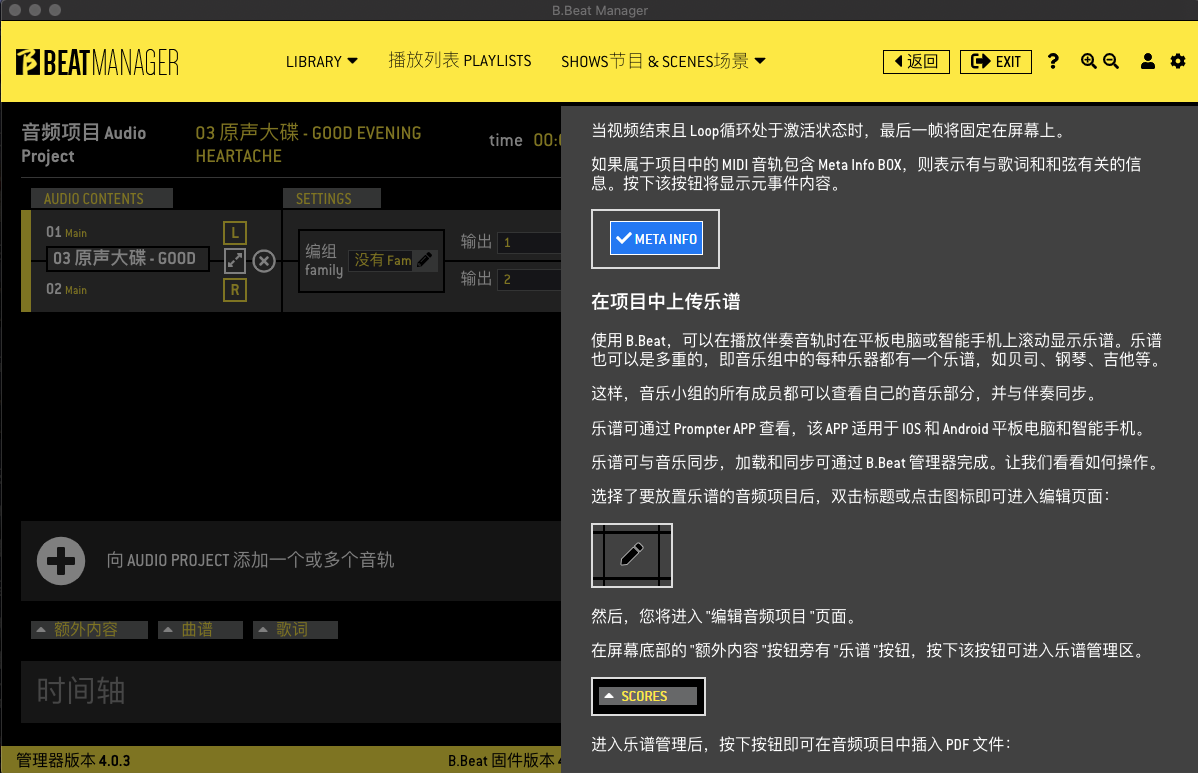The image size is (1198, 773).
Task: Toggle the META INFO checkbox in help
Action: [656, 238]
